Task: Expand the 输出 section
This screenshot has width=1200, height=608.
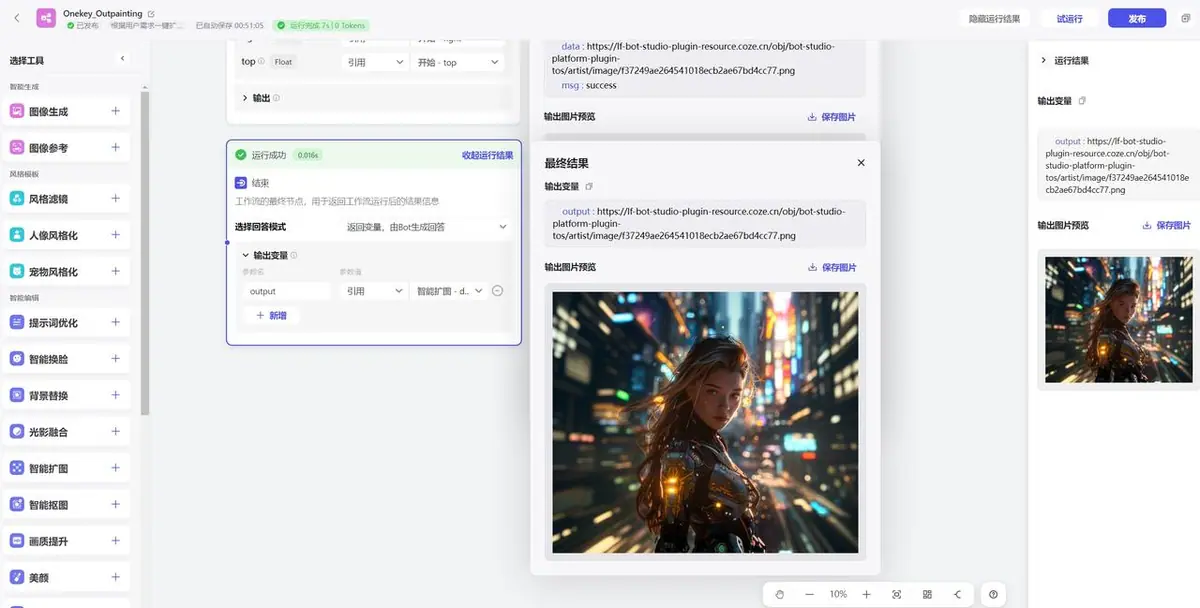Action: (x=245, y=98)
